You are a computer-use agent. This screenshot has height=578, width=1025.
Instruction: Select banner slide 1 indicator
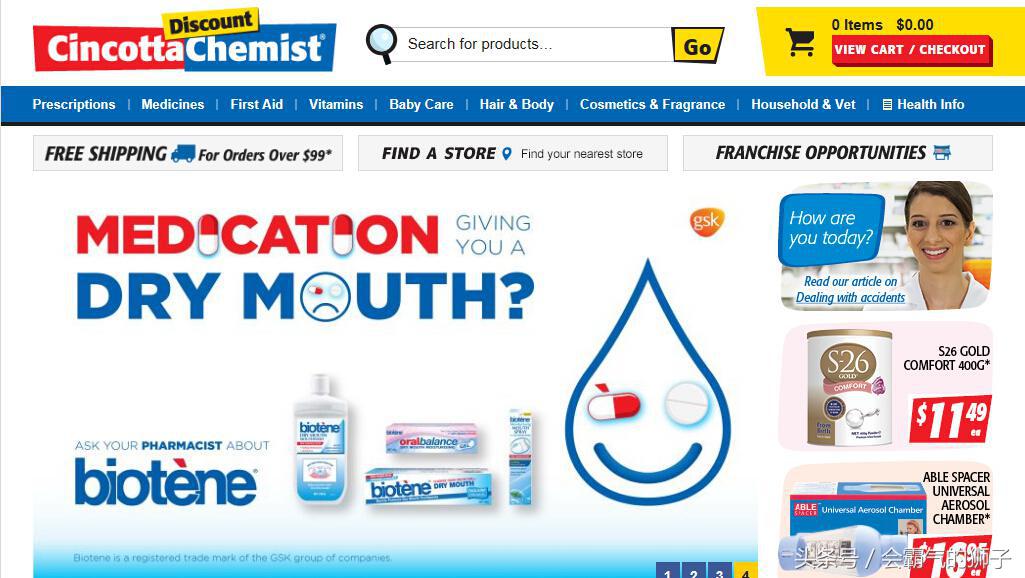(667, 570)
